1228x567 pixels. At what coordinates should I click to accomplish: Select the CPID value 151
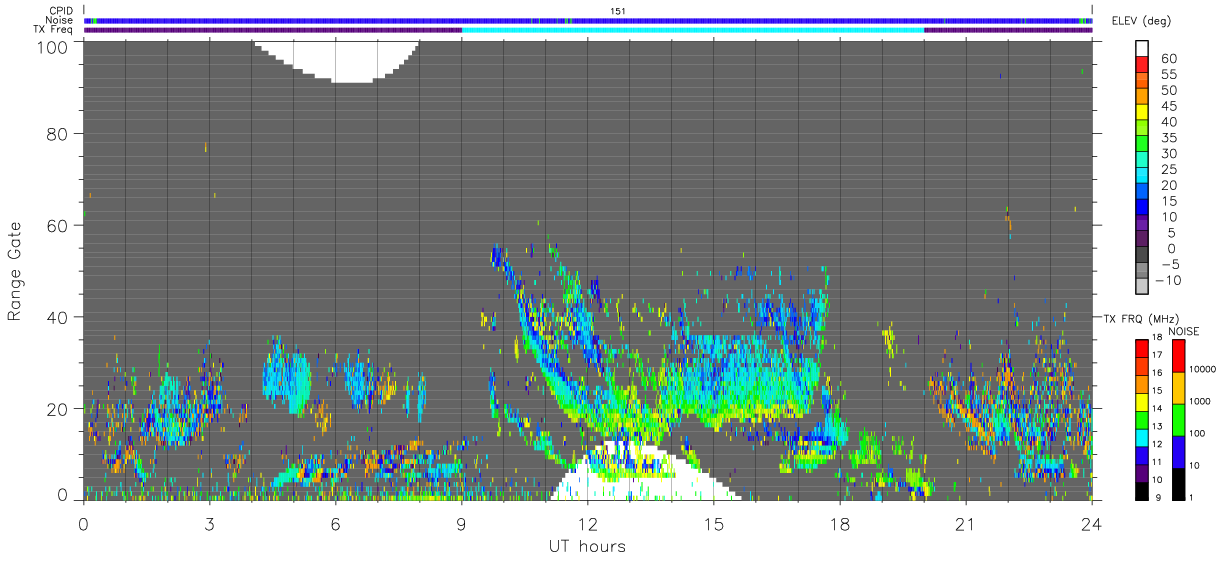pyautogui.click(x=617, y=11)
